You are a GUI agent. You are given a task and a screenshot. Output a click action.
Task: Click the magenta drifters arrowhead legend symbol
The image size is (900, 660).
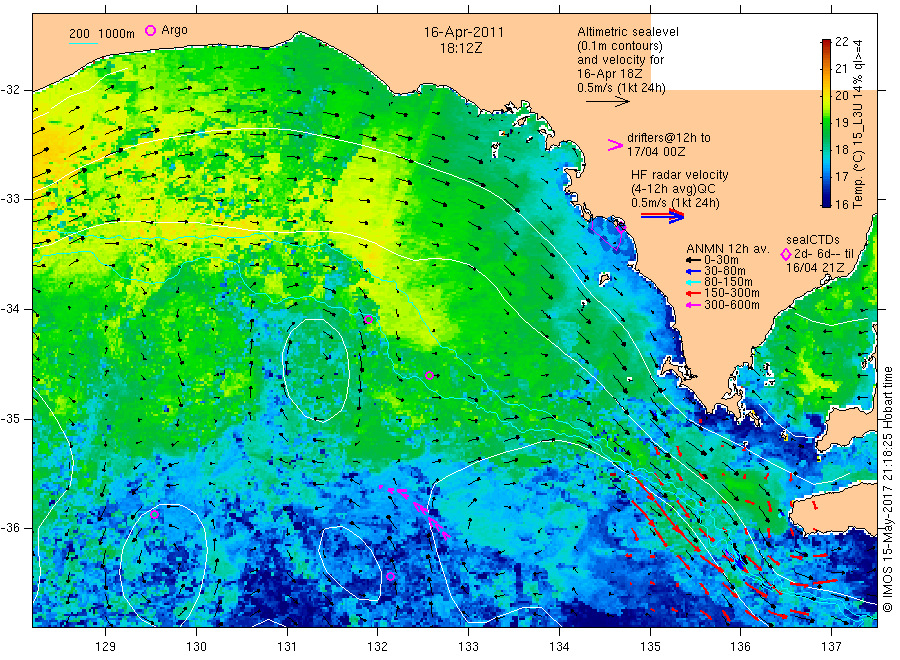click(x=615, y=145)
